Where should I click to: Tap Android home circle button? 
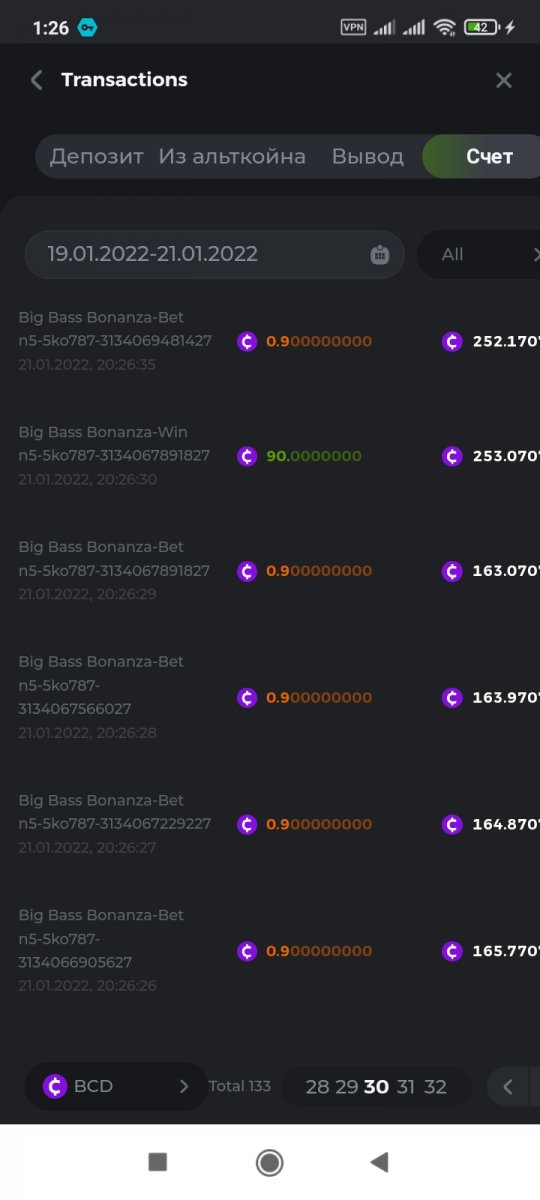coord(269,1162)
